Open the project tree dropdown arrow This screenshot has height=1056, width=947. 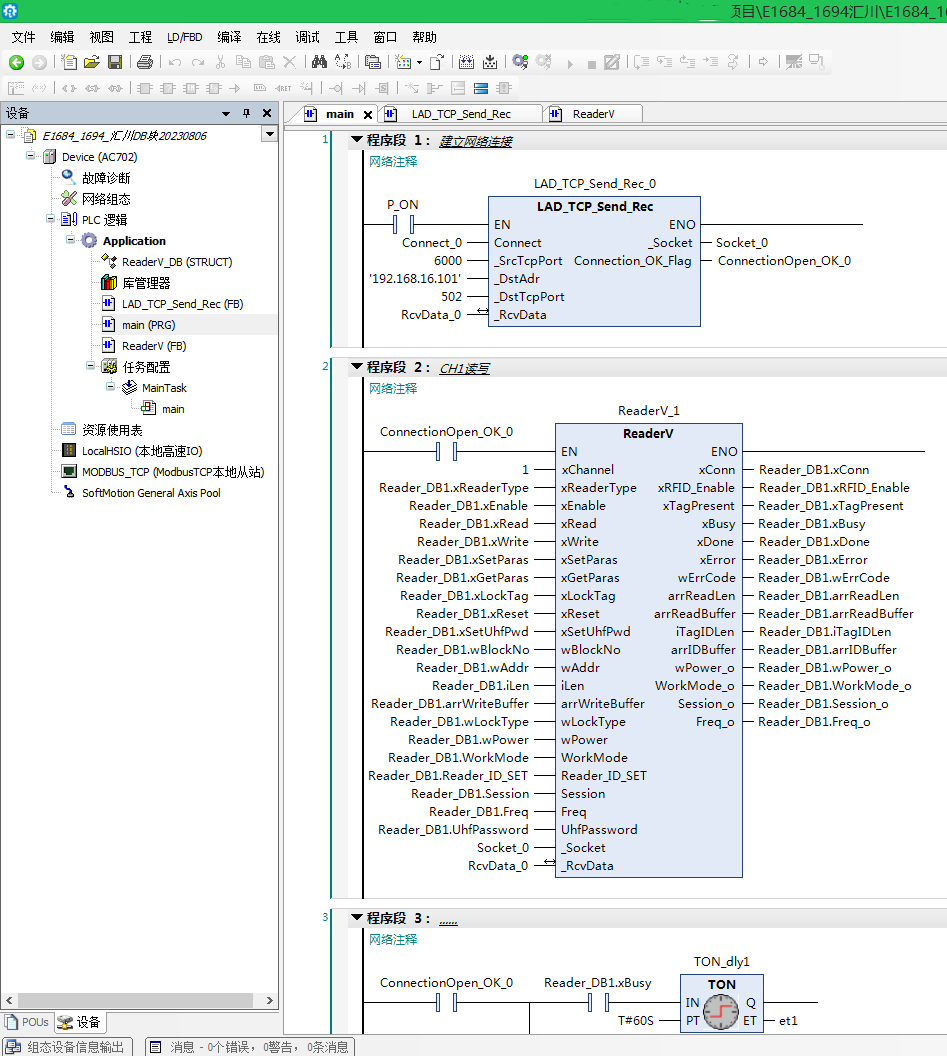(268, 135)
